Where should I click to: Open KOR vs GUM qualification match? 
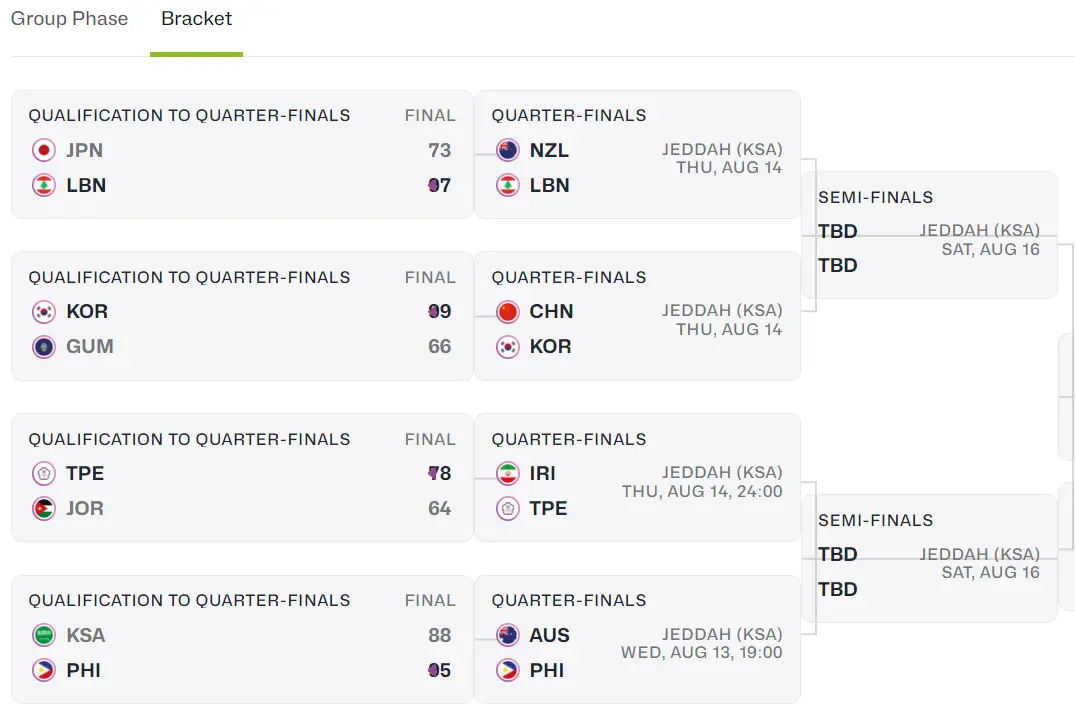(240, 316)
